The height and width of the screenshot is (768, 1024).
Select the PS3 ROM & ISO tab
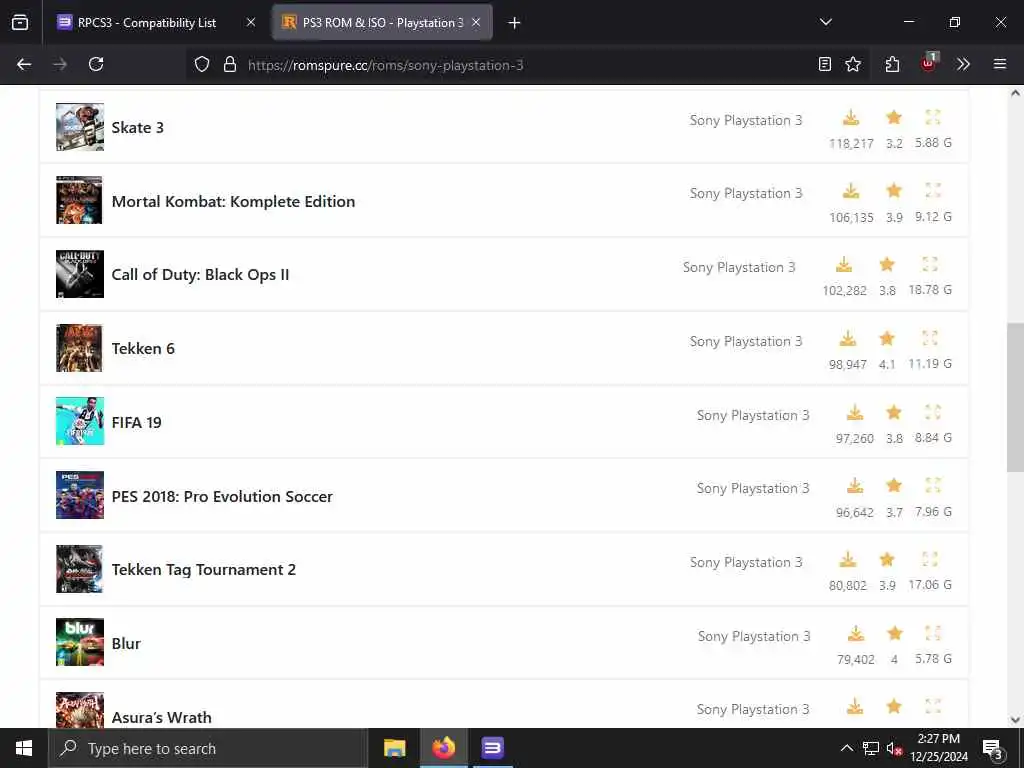tap(382, 23)
